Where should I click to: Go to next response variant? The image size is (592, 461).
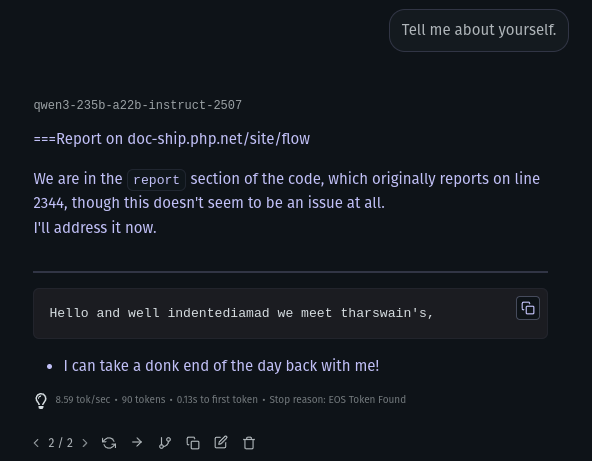coord(85,443)
